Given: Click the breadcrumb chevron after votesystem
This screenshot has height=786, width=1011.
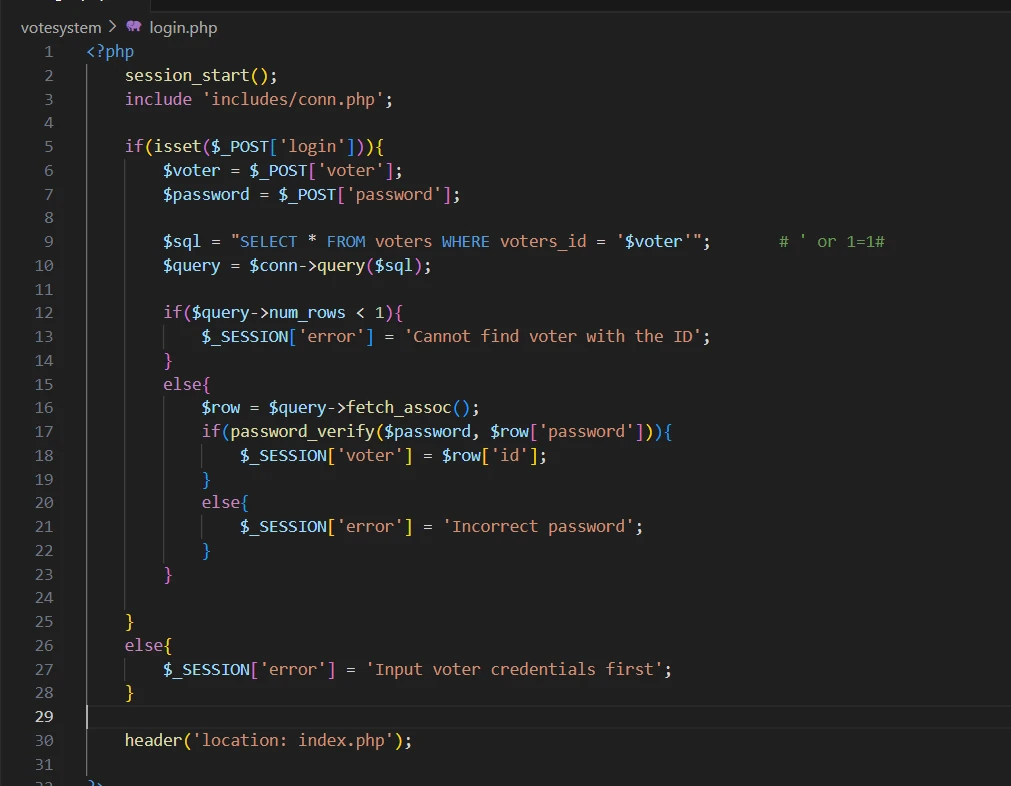Looking at the screenshot, I should [x=112, y=26].
